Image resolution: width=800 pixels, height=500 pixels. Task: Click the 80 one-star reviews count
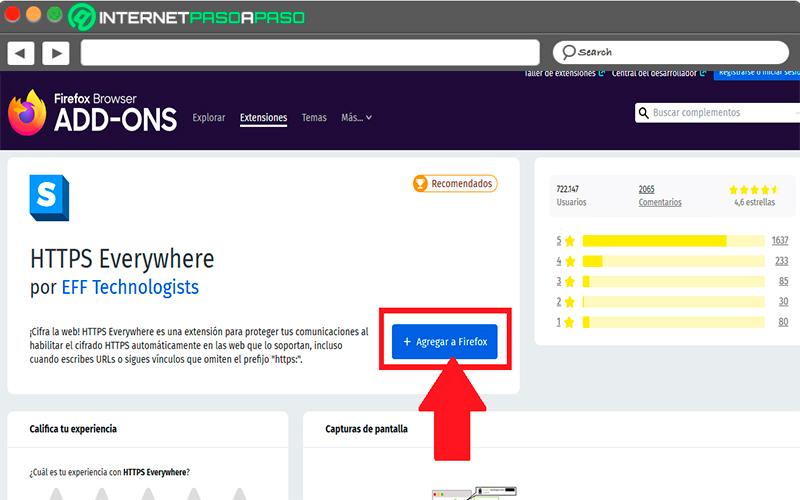pyautogui.click(x=783, y=322)
